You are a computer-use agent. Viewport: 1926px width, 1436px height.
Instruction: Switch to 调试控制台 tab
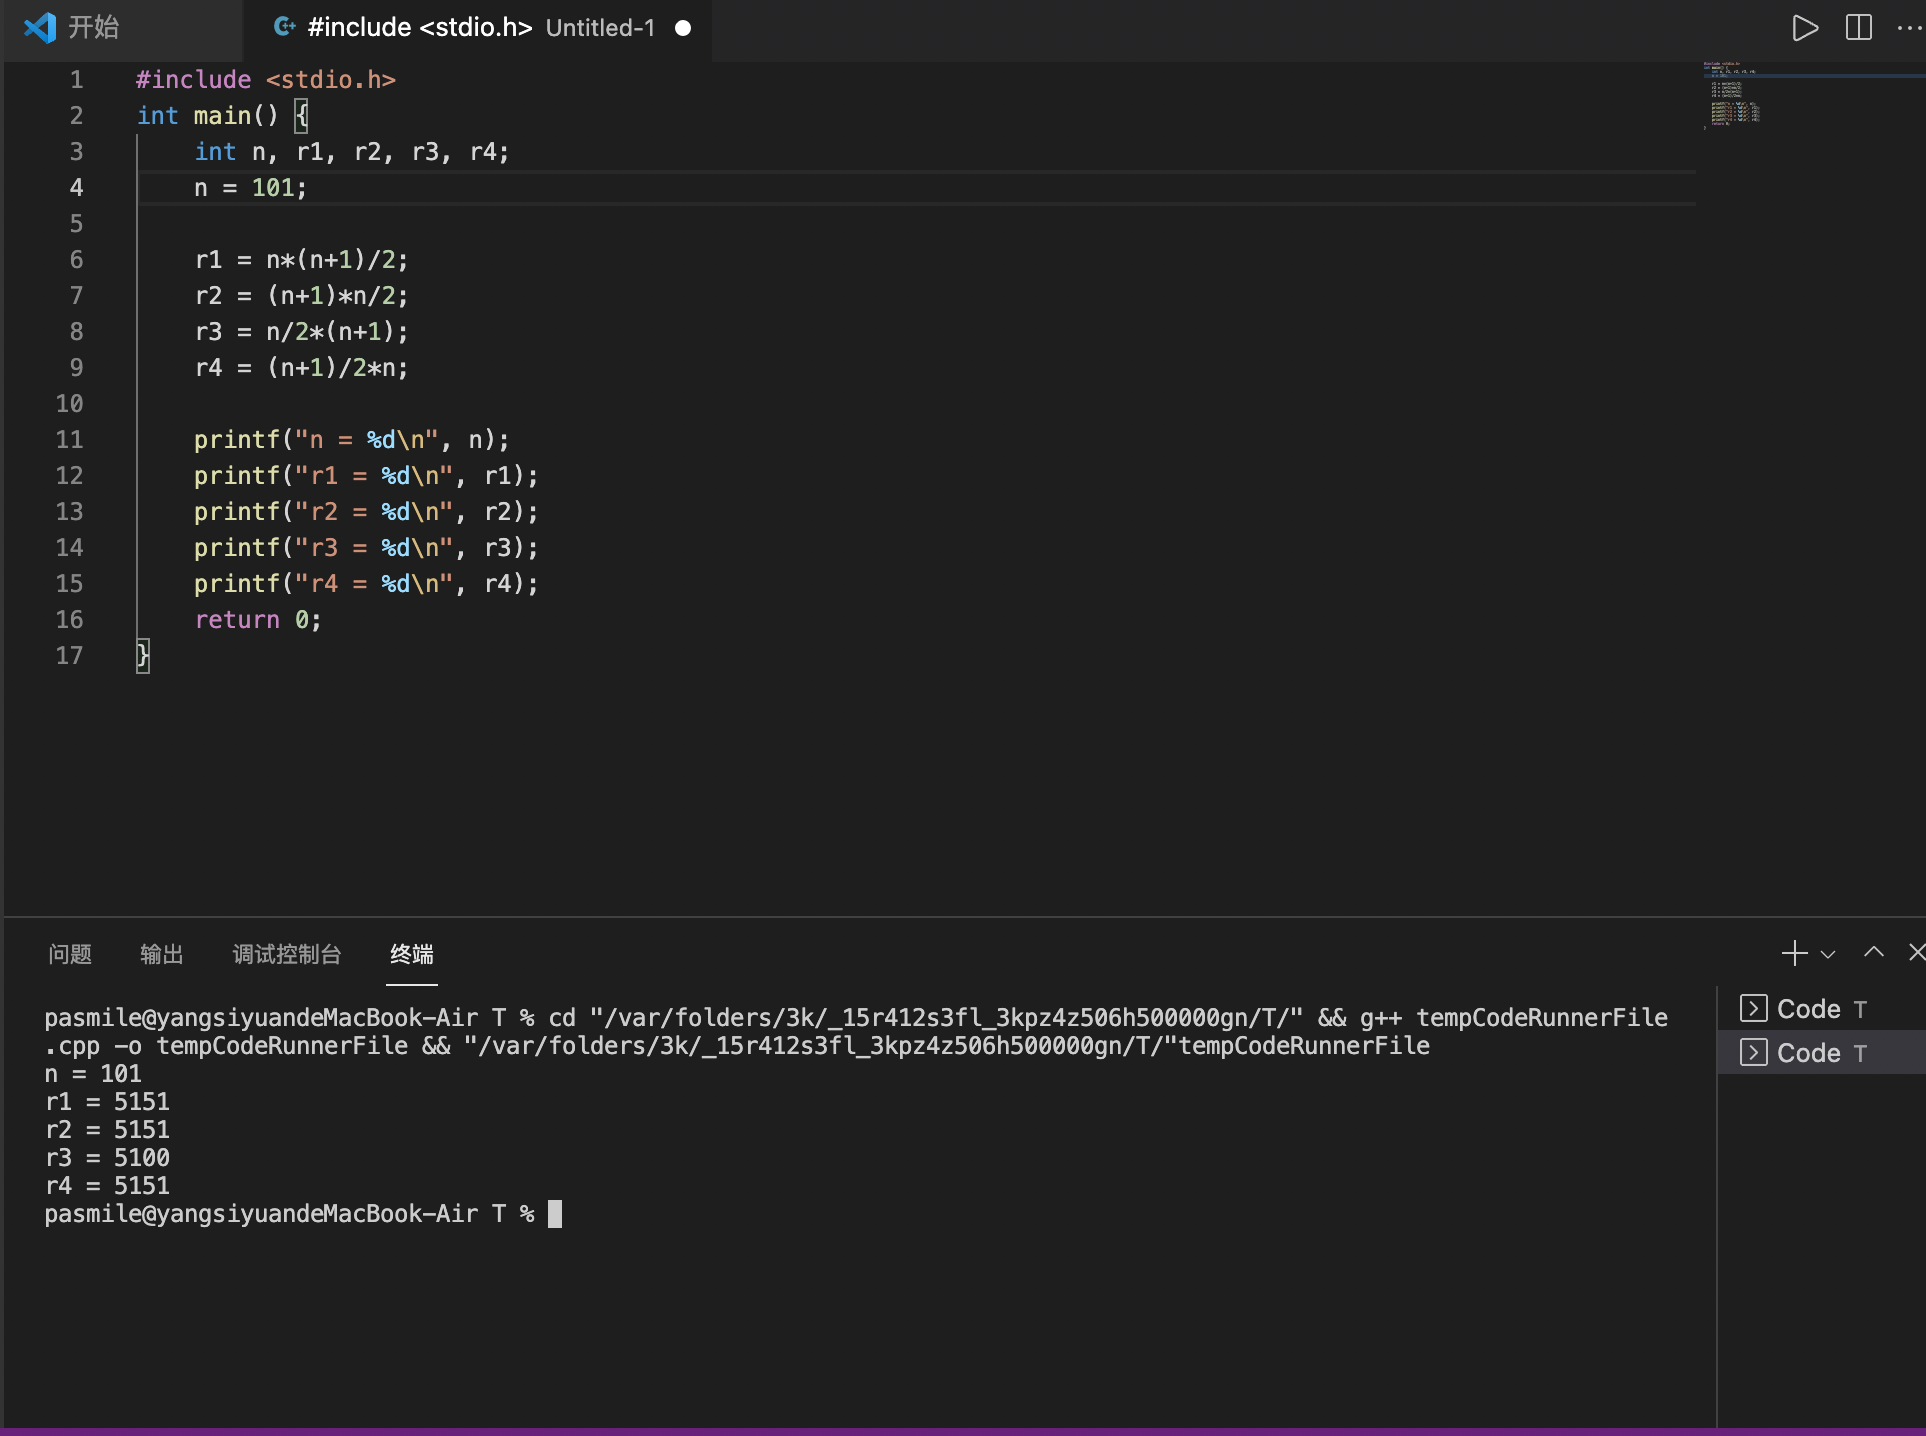[x=286, y=954]
